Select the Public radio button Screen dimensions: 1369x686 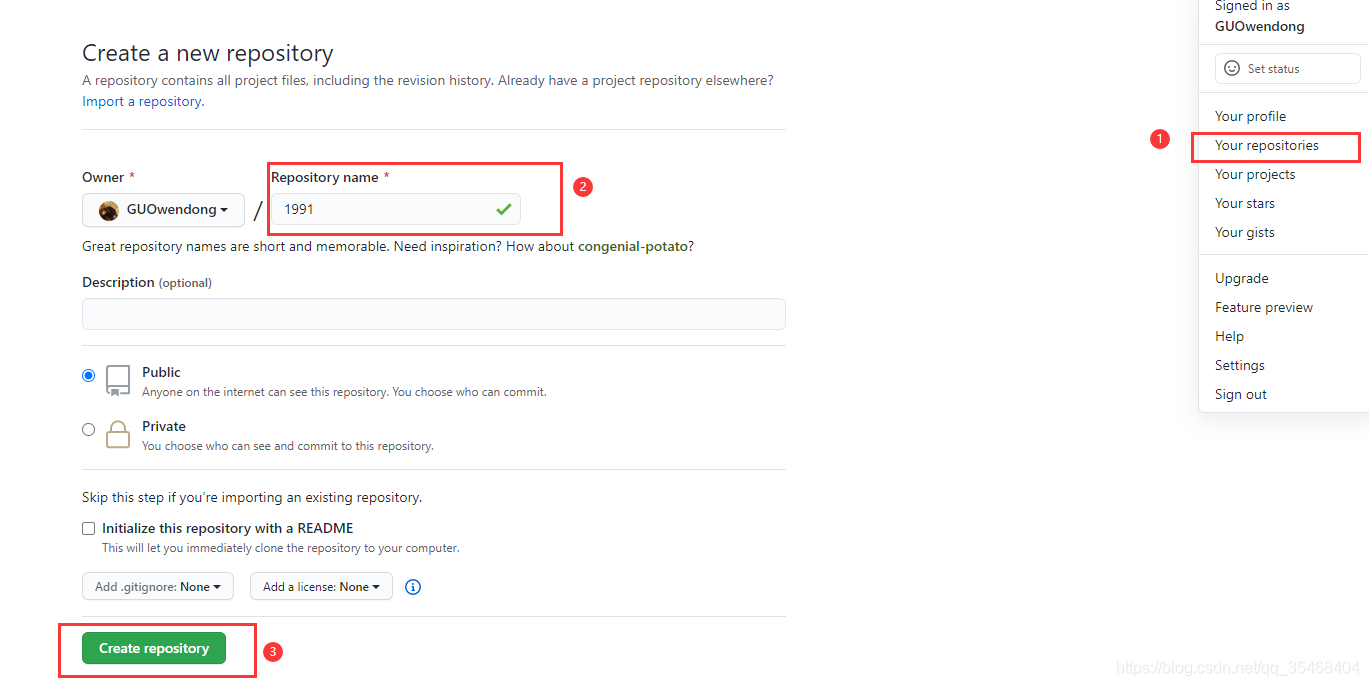89,376
